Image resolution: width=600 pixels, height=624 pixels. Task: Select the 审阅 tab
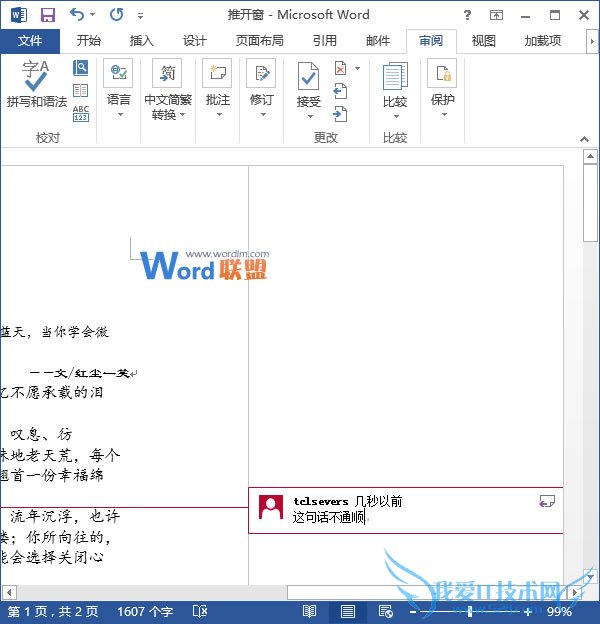[431, 41]
